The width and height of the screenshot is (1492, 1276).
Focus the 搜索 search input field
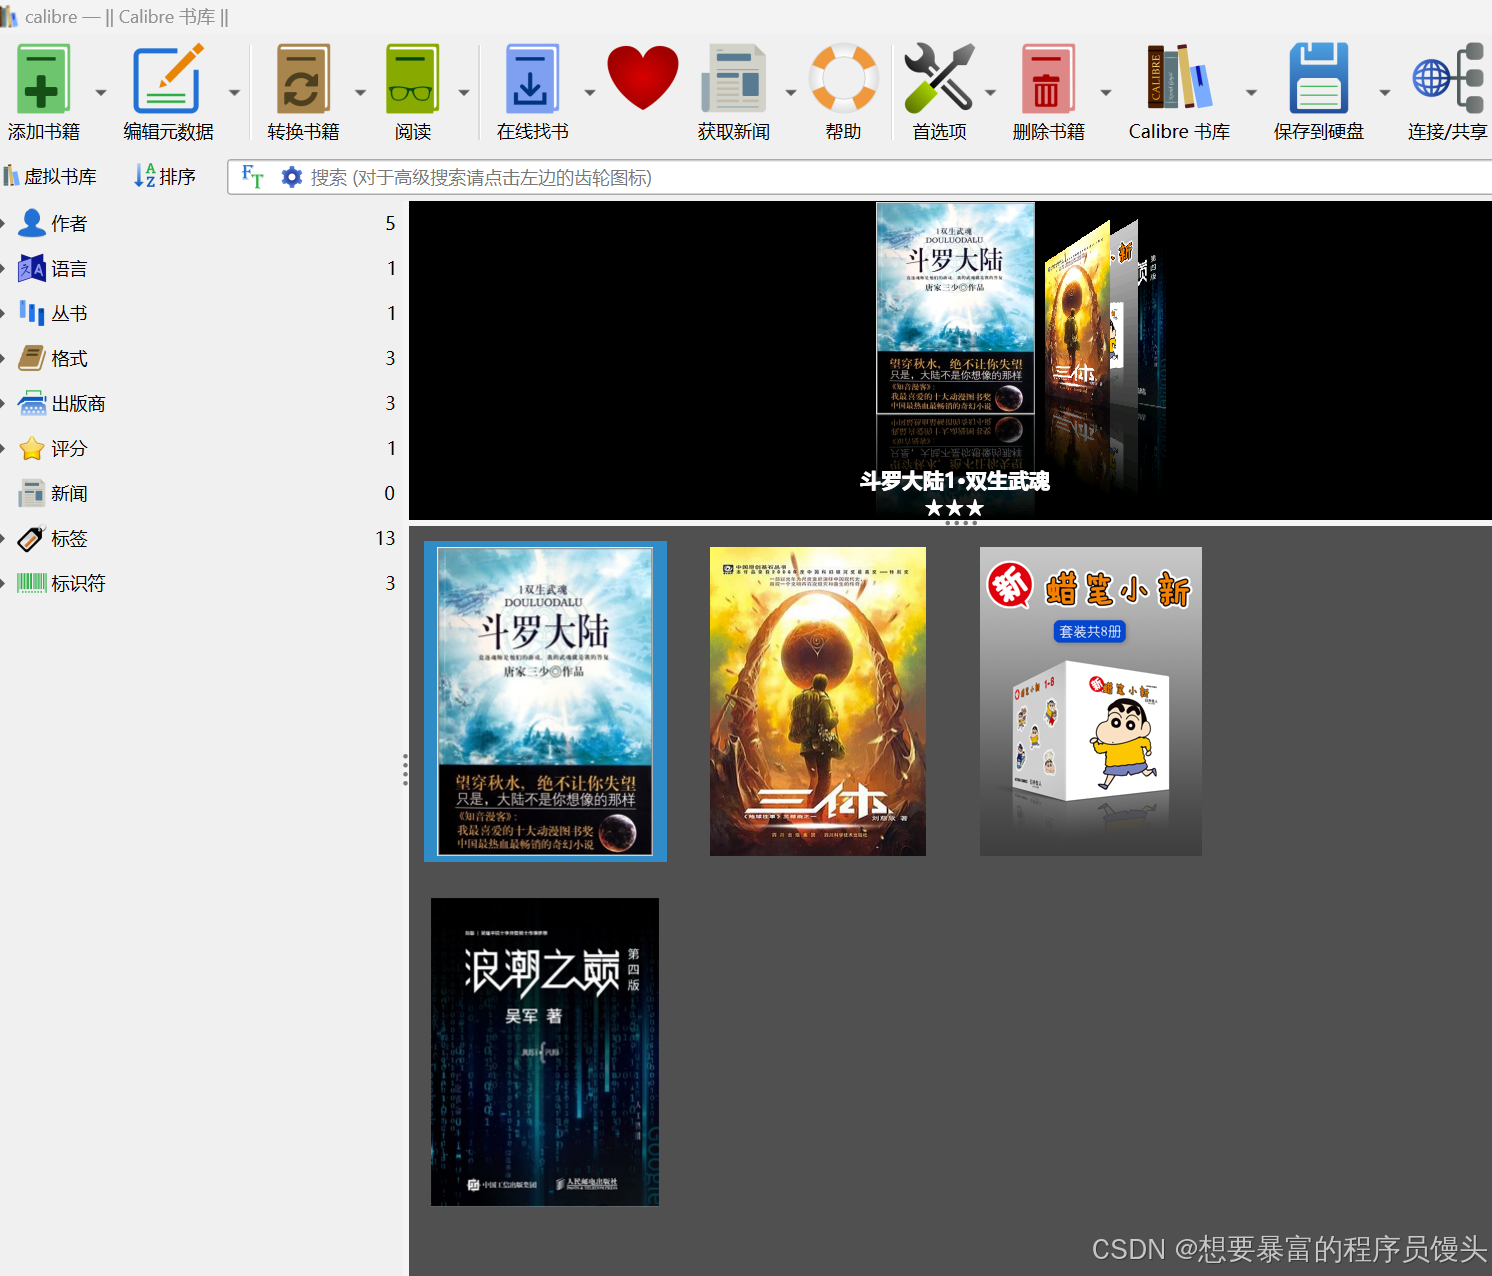[x=900, y=177]
